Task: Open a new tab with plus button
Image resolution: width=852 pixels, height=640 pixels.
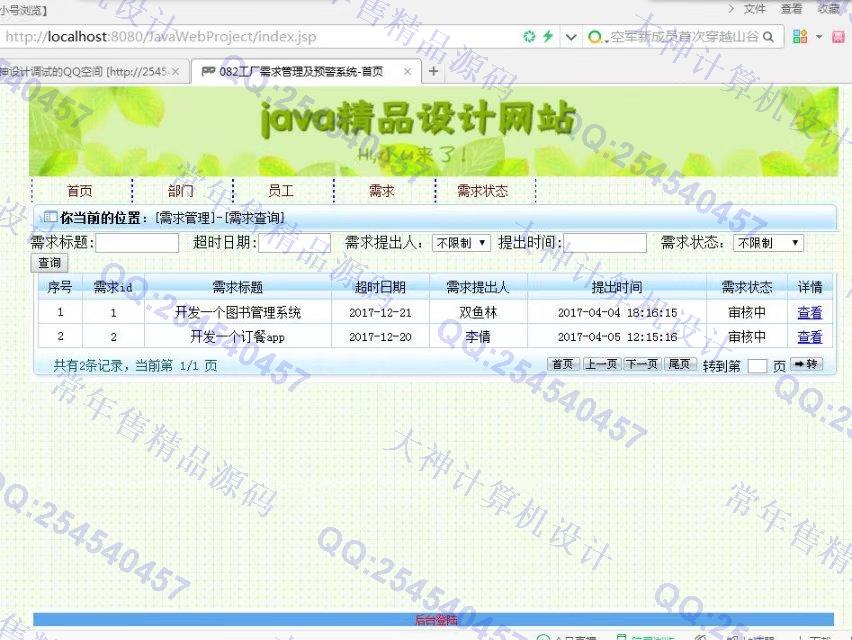Action: [x=433, y=71]
